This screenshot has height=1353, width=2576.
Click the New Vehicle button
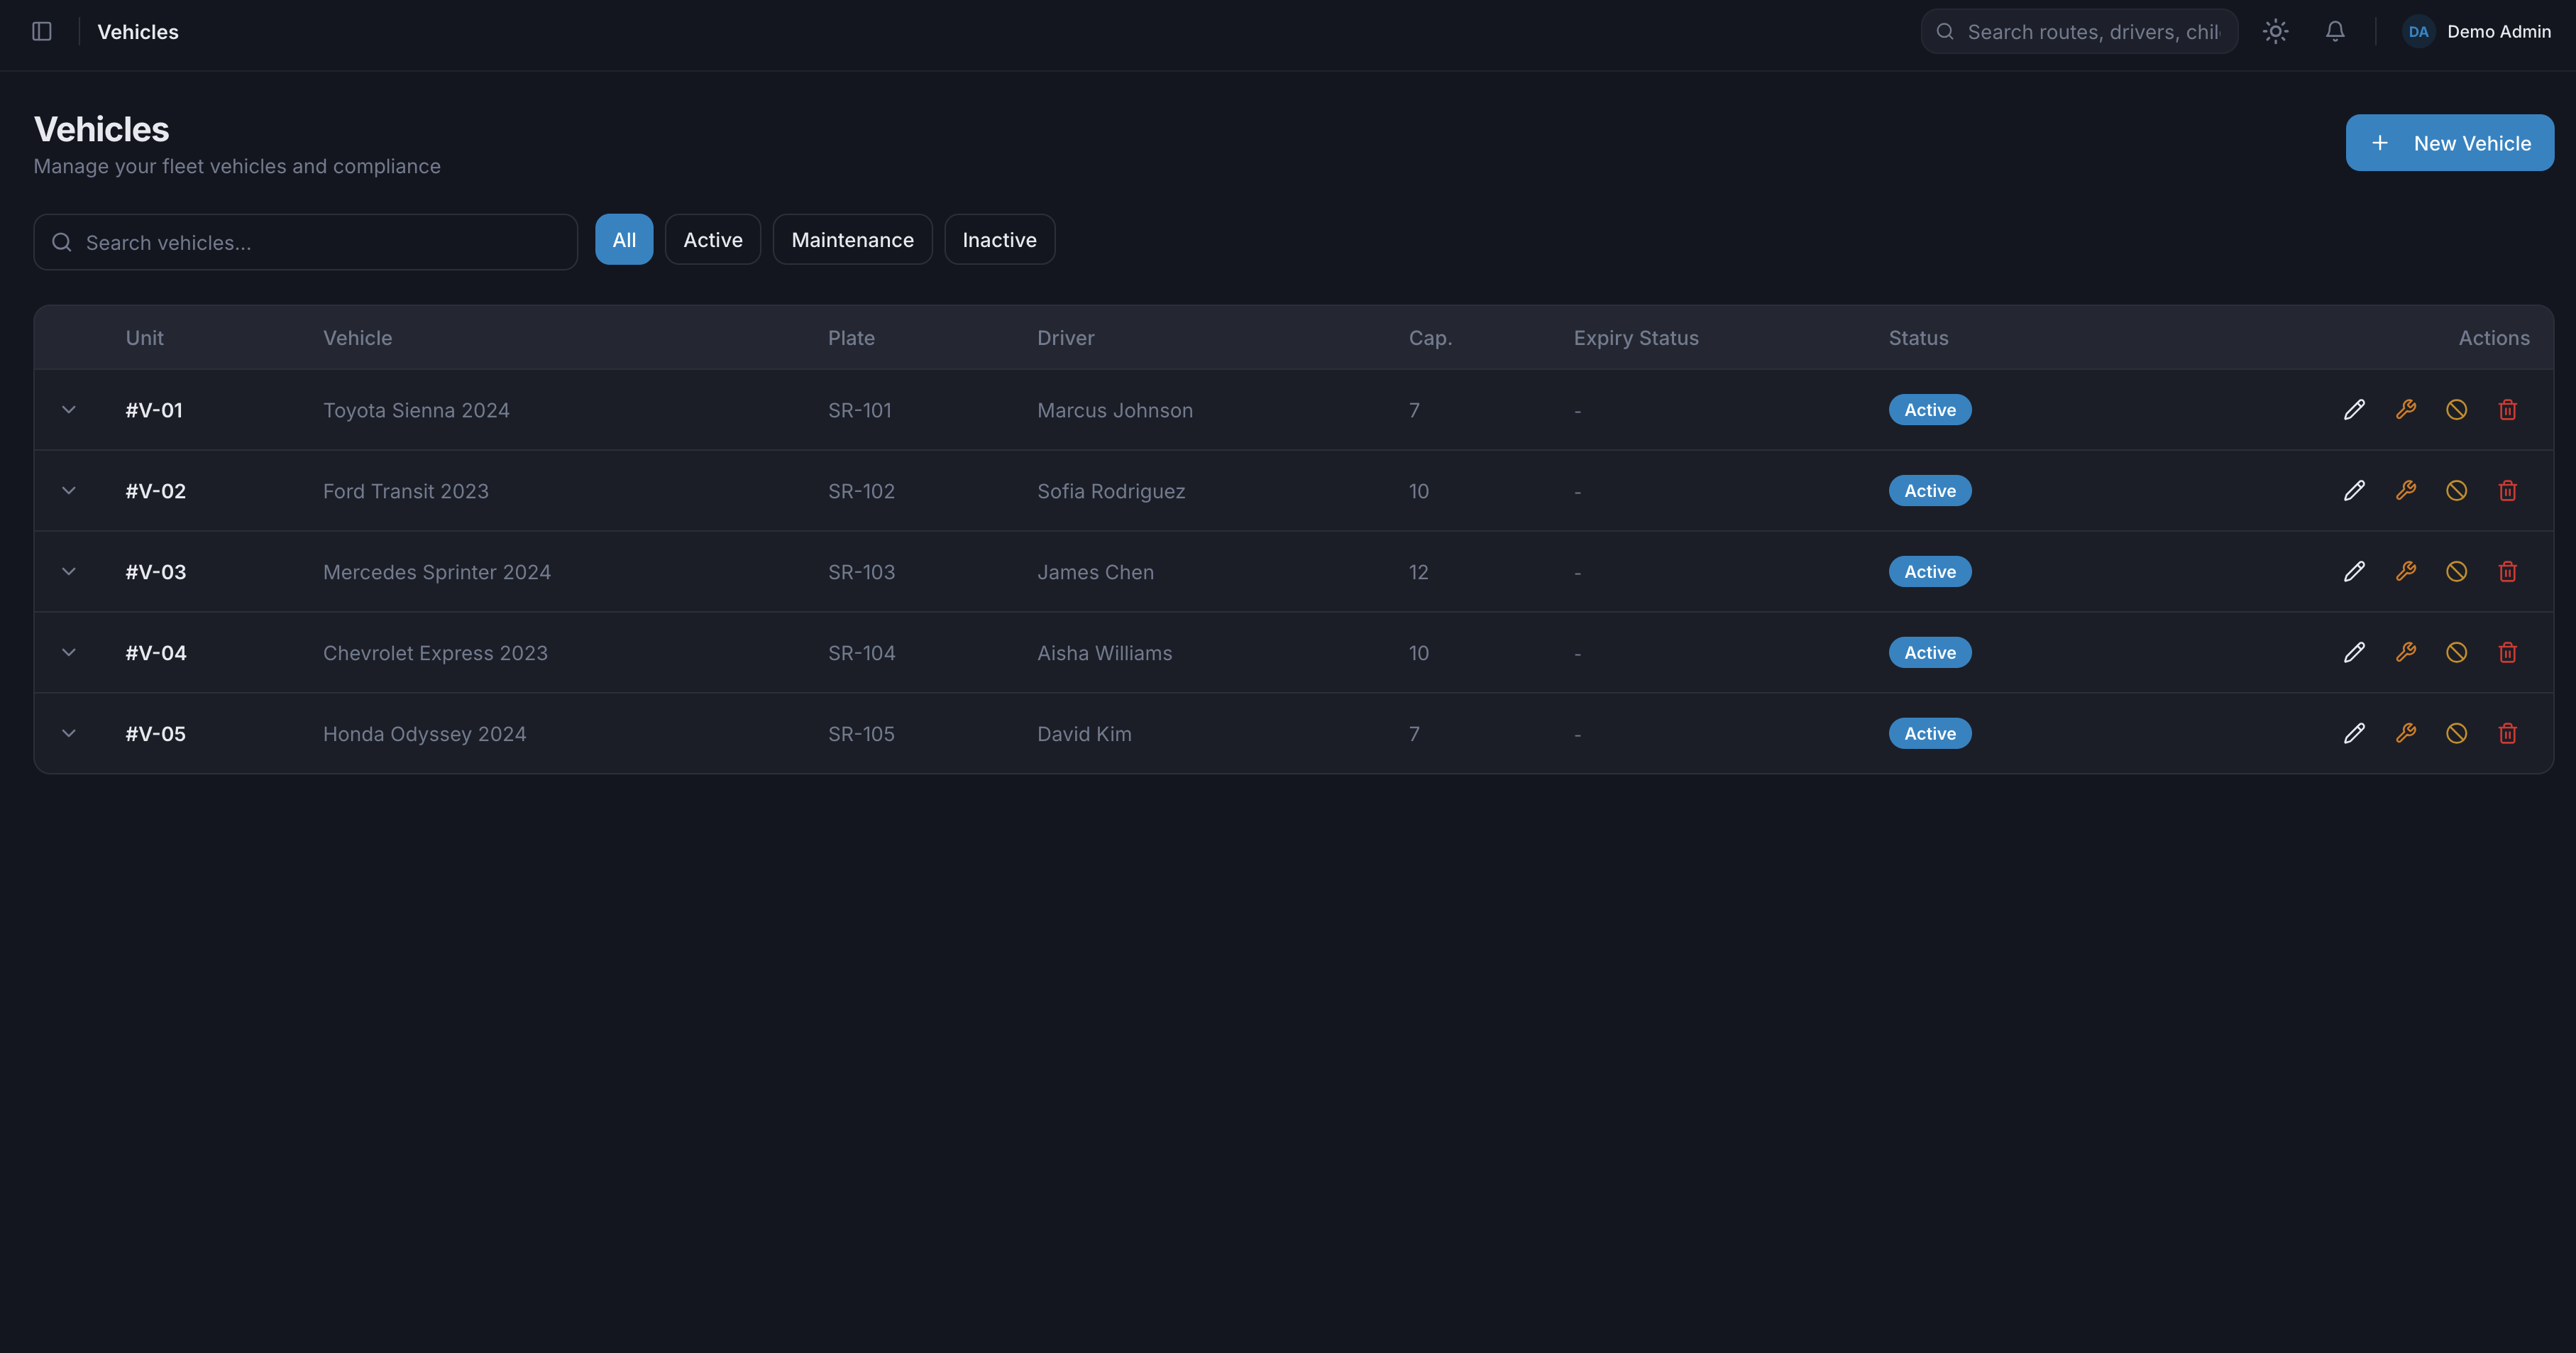coord(2449,143)
